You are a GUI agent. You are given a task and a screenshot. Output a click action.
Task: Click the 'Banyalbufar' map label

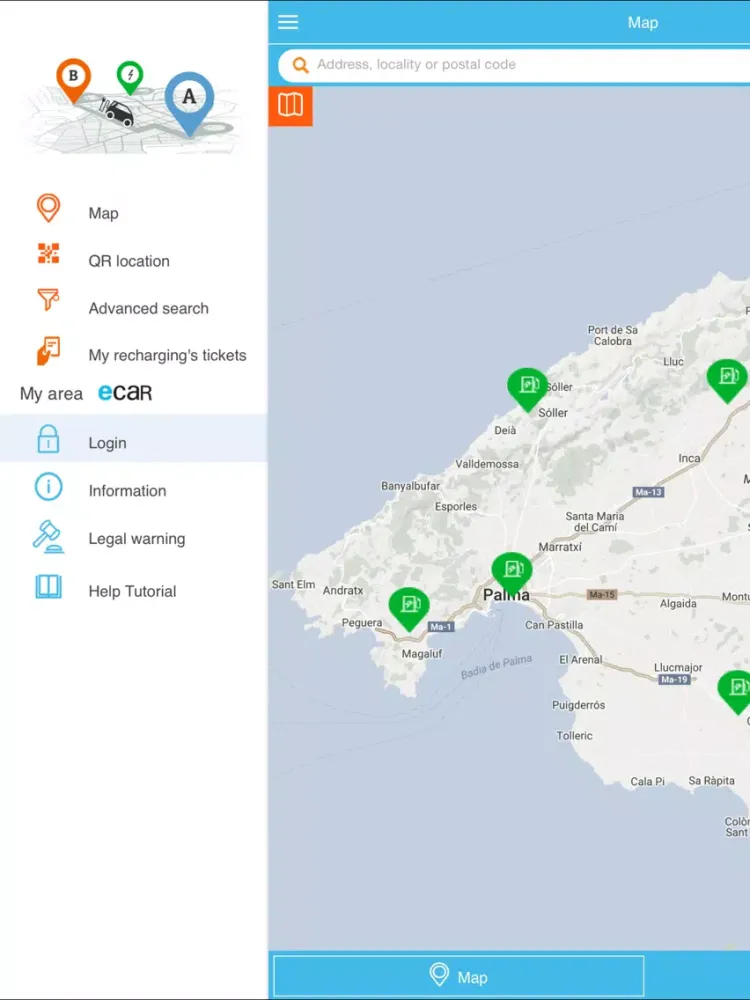coord(410,486)
